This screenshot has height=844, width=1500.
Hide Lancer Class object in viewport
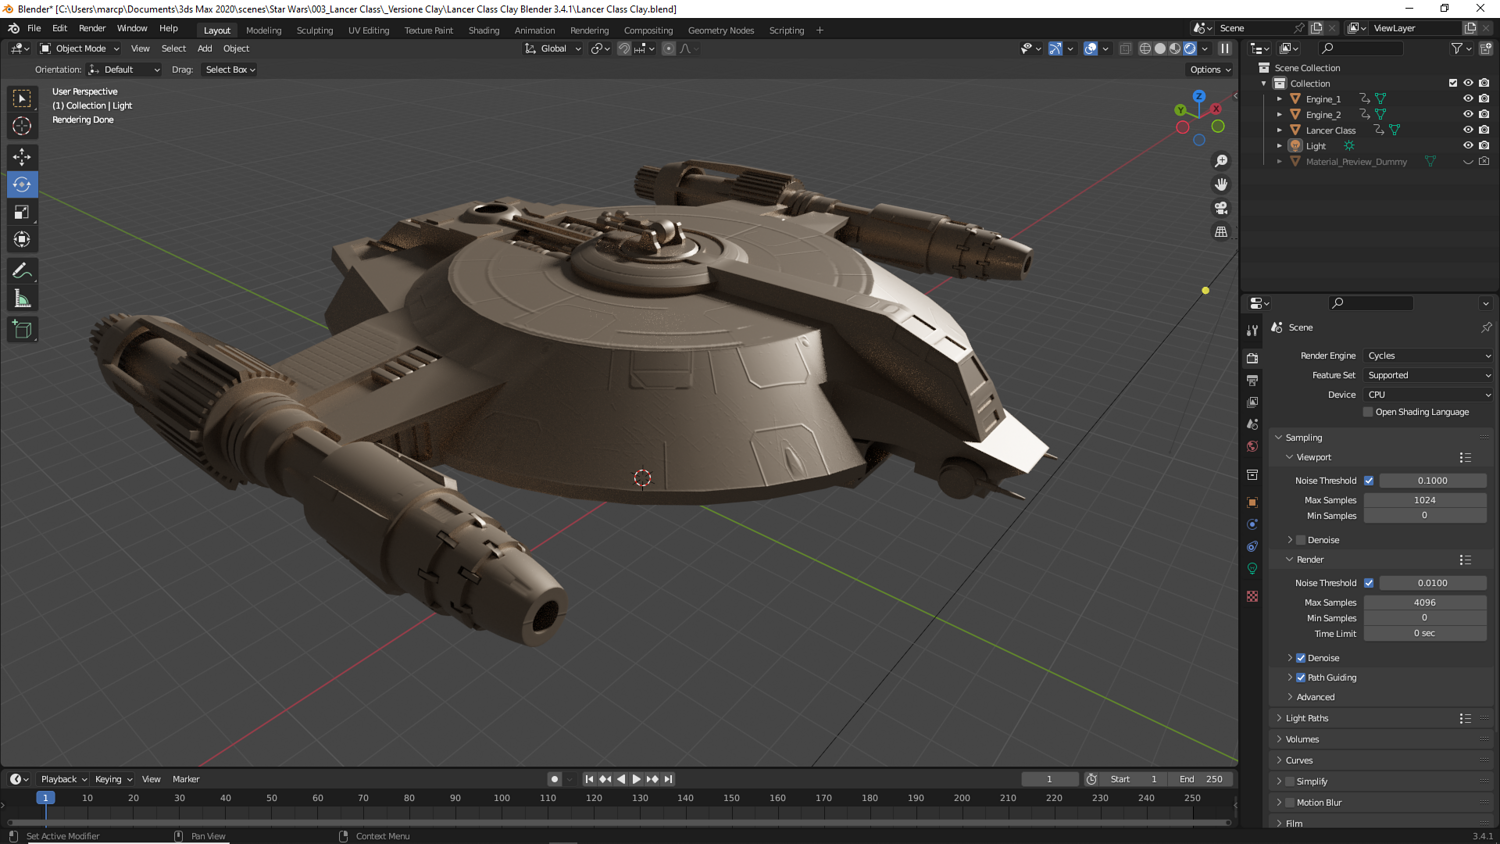point(1468,130)
